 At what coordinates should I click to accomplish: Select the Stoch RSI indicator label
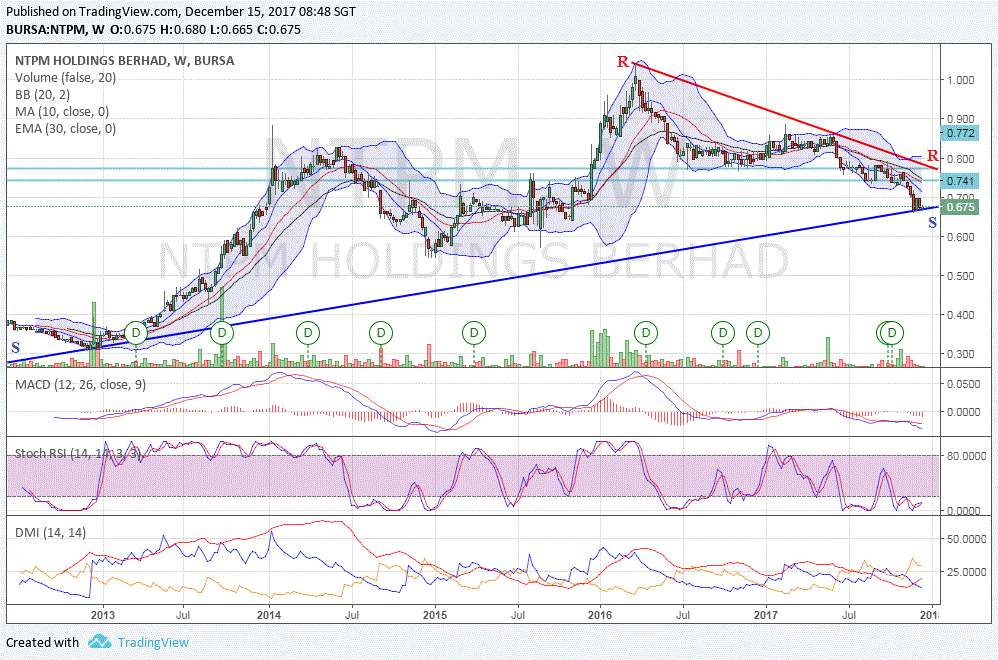click(x=78, y=453)
